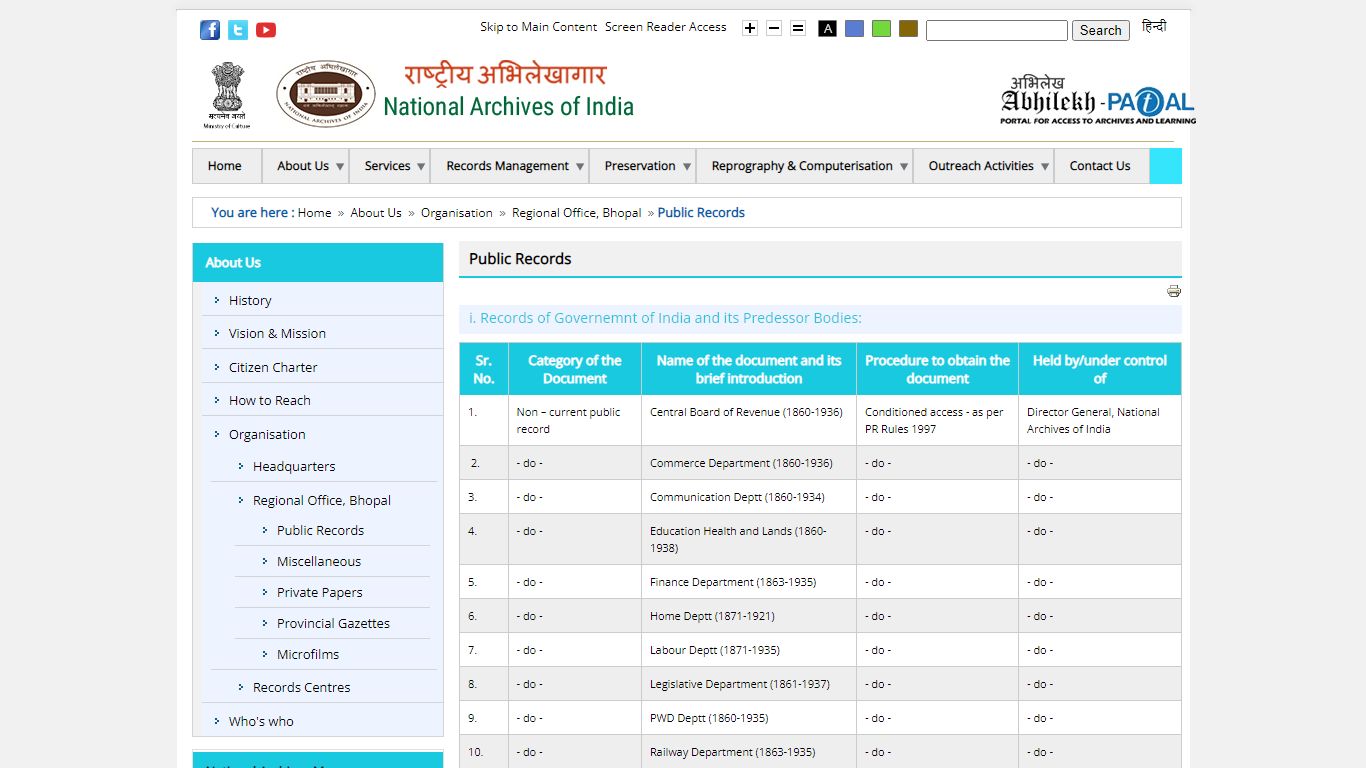Focus the site search text box
The width and height of the screenshot is (1366, 768).
[x=997, y=30]
